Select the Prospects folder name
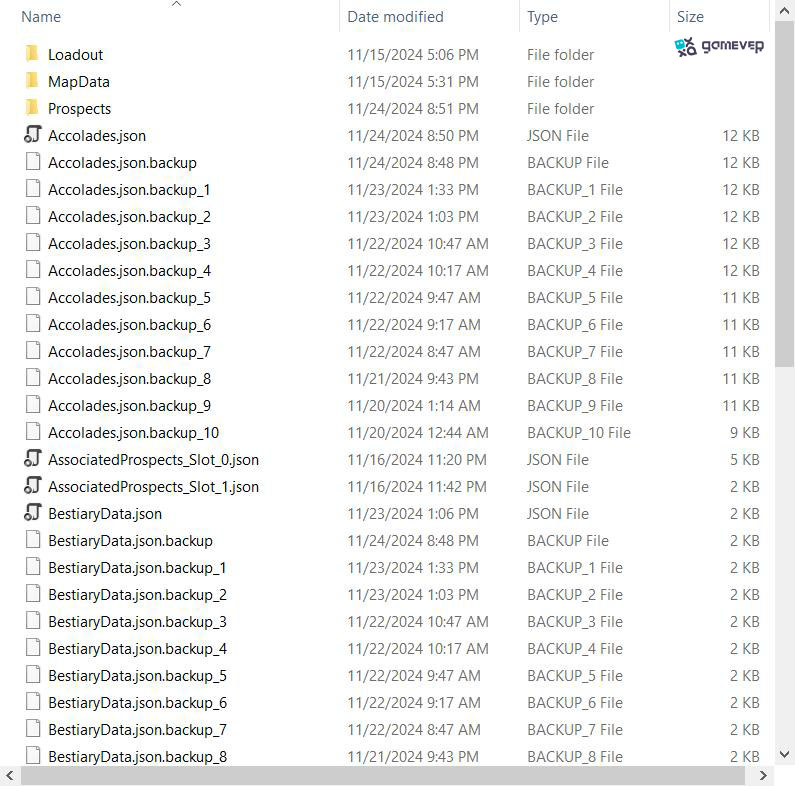 pyautogui.click(x=79, y=109)
